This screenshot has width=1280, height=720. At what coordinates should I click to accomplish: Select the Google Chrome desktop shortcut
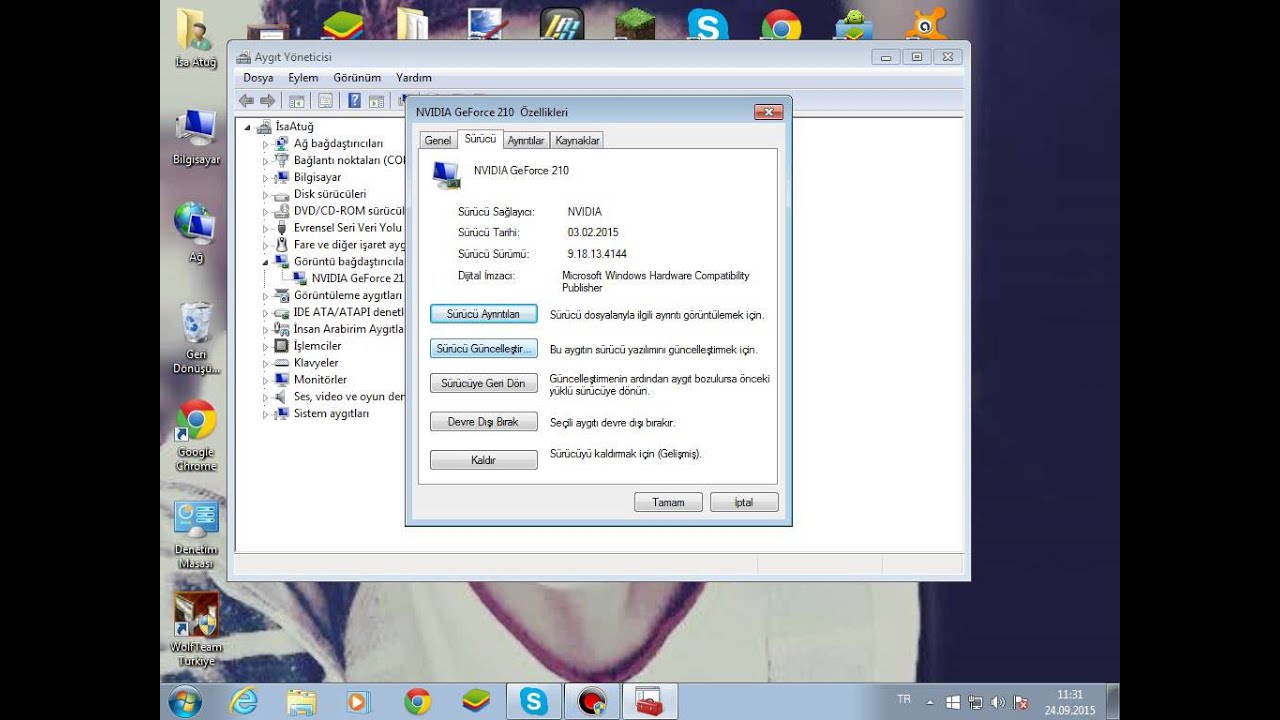coord(196,436)
